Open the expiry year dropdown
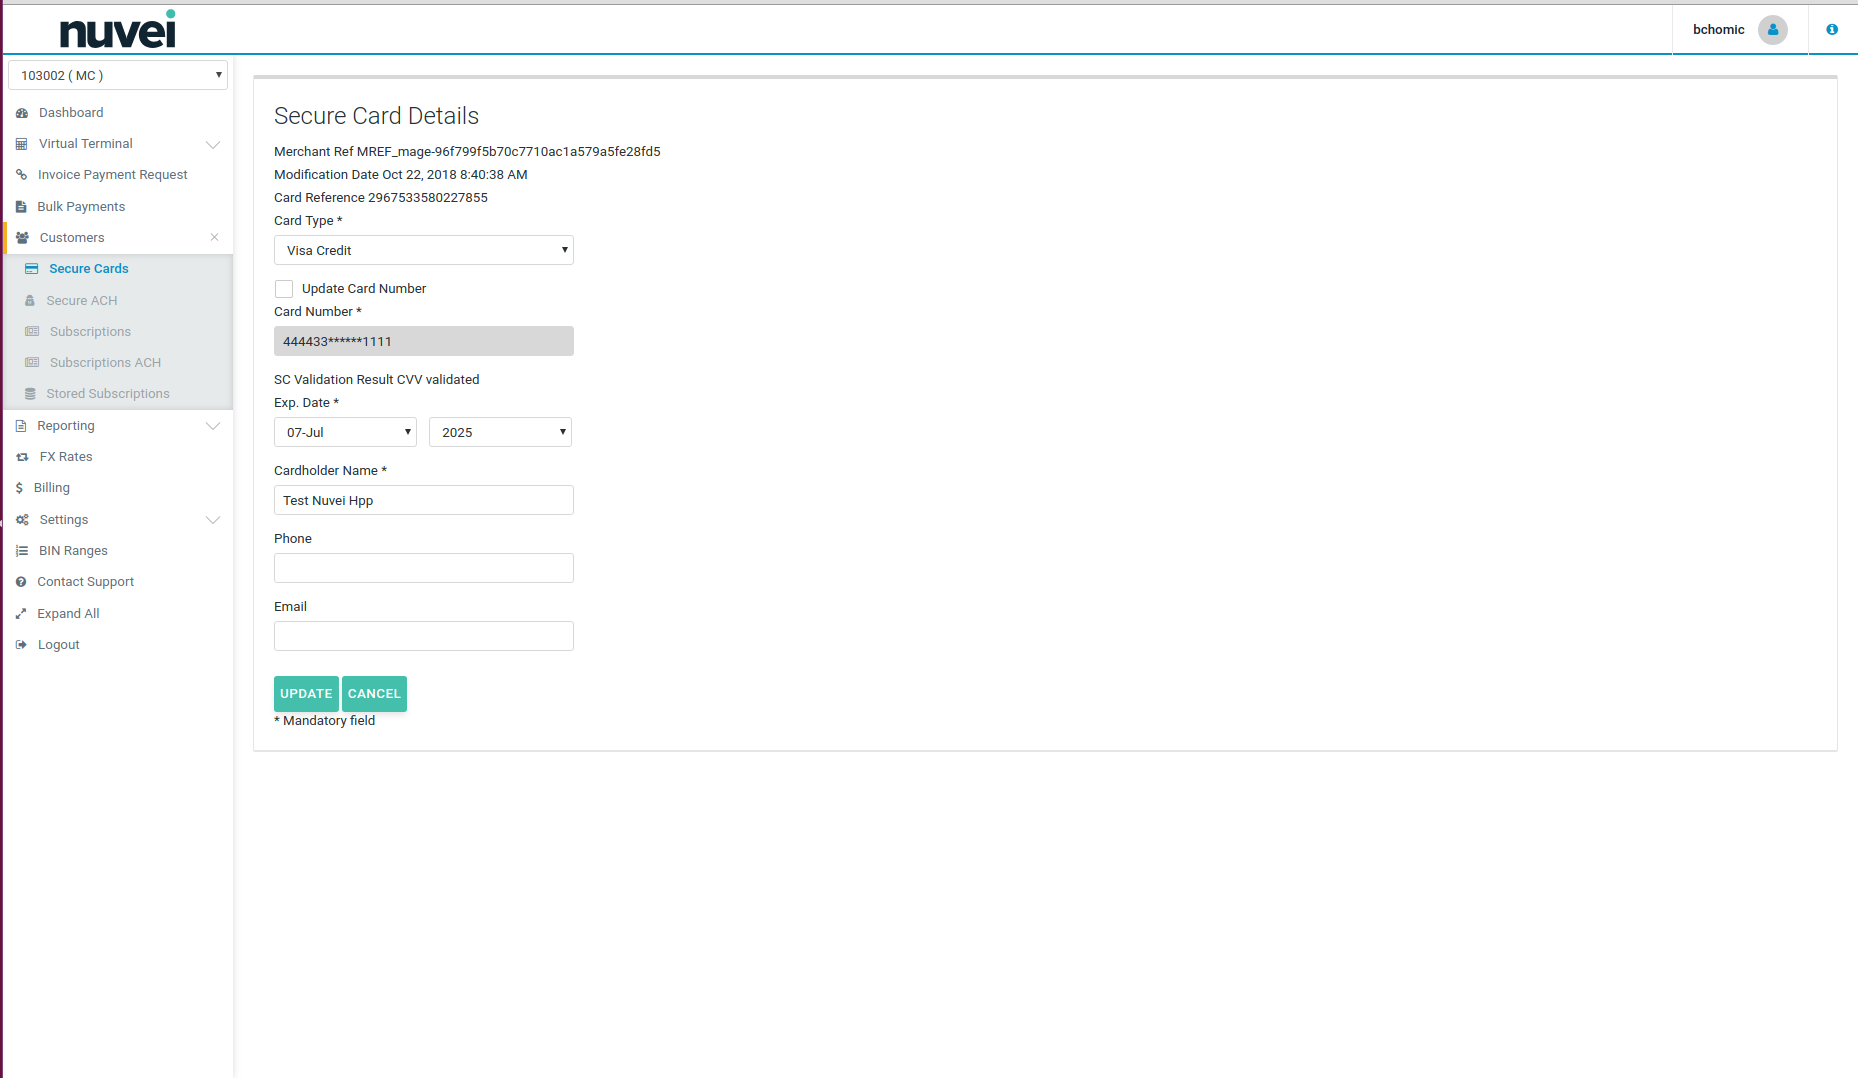 click(500, 432)
